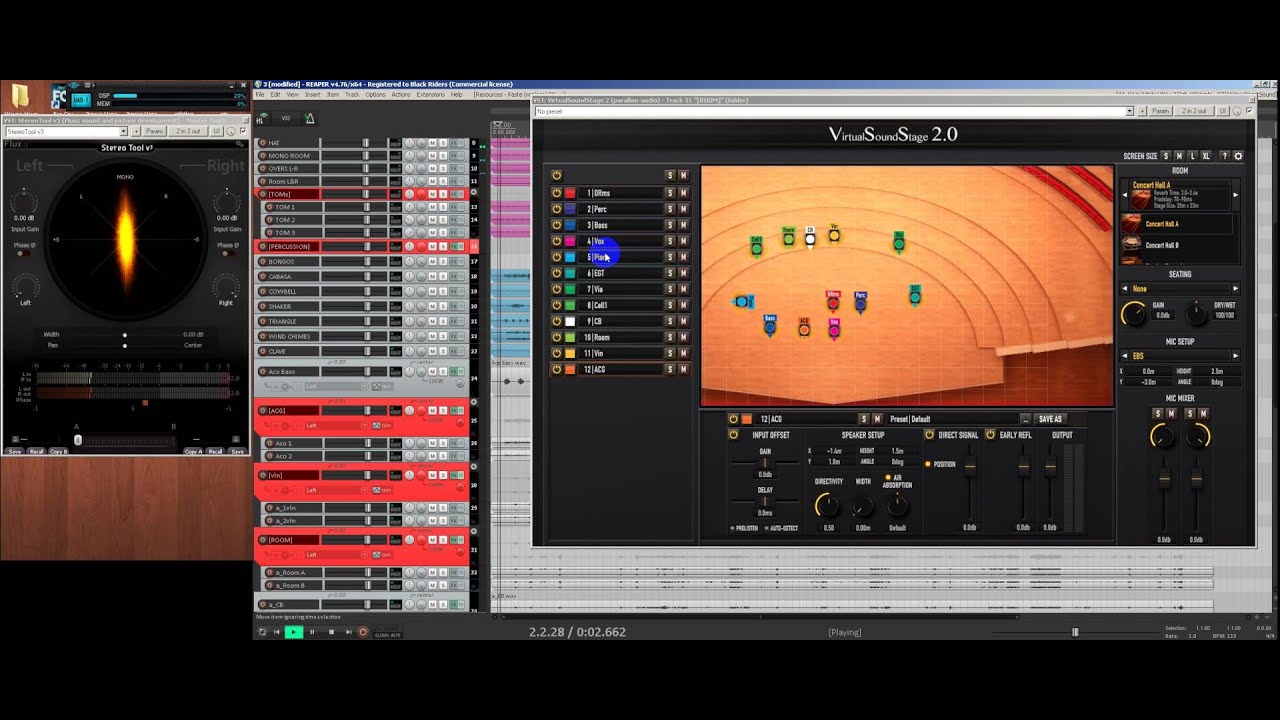Toggle Direct Signal power button
This screenshot has height=720, width=1280.
coord(929,435)
